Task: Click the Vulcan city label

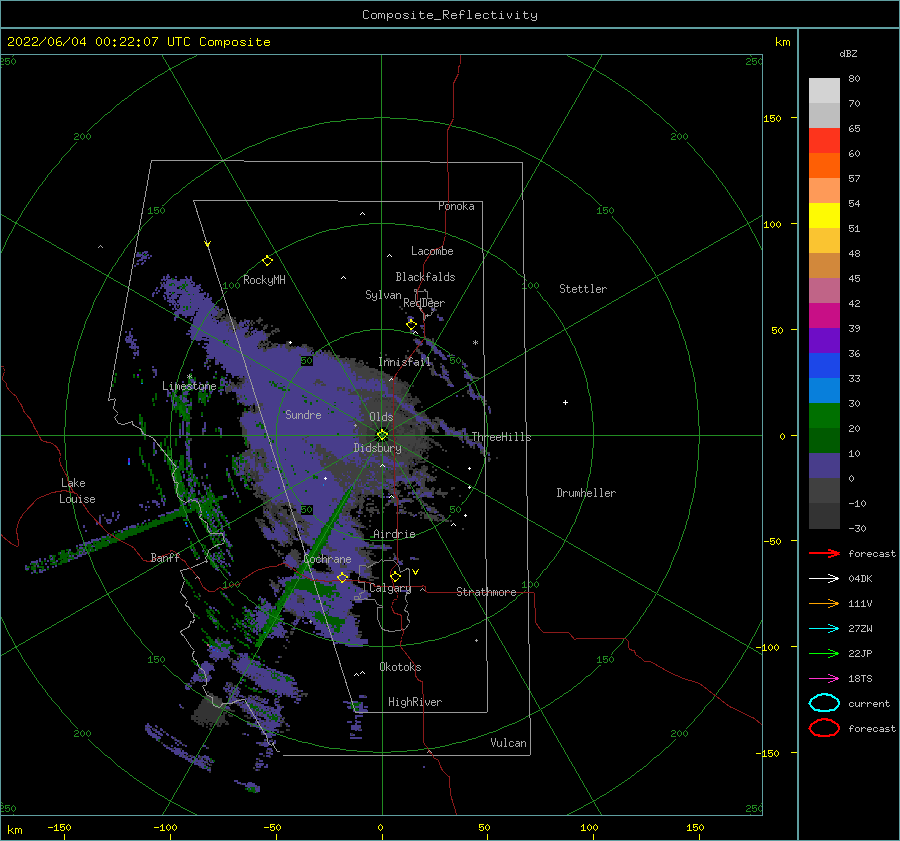Action: 509,743
